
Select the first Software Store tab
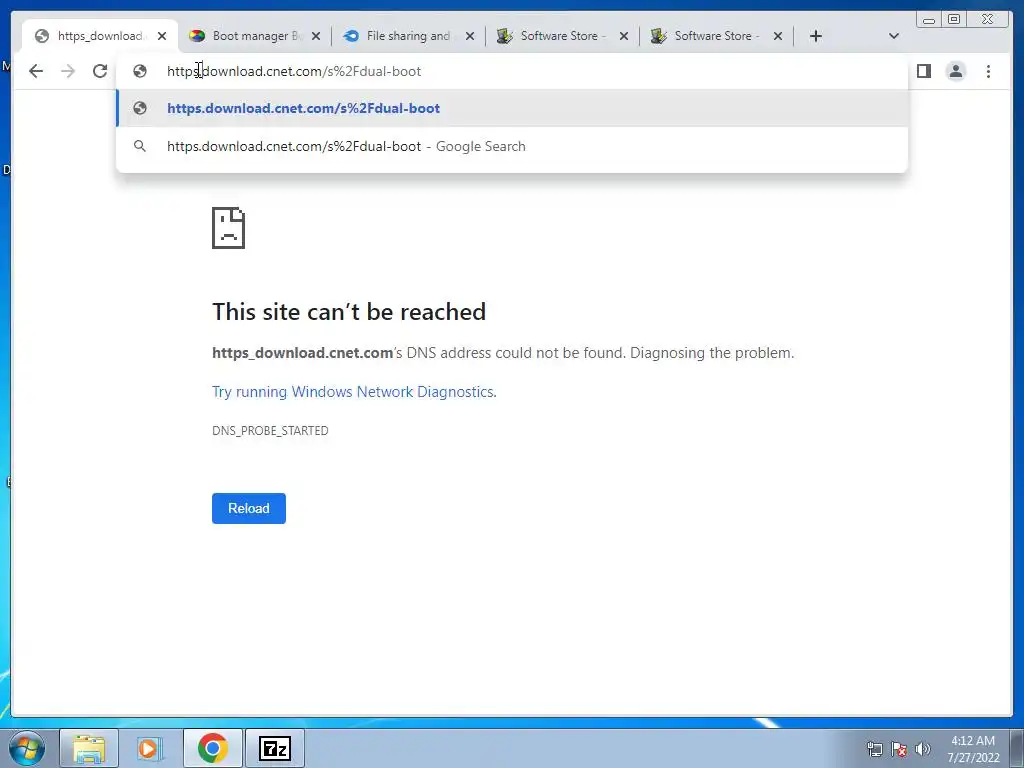[564, 36]
